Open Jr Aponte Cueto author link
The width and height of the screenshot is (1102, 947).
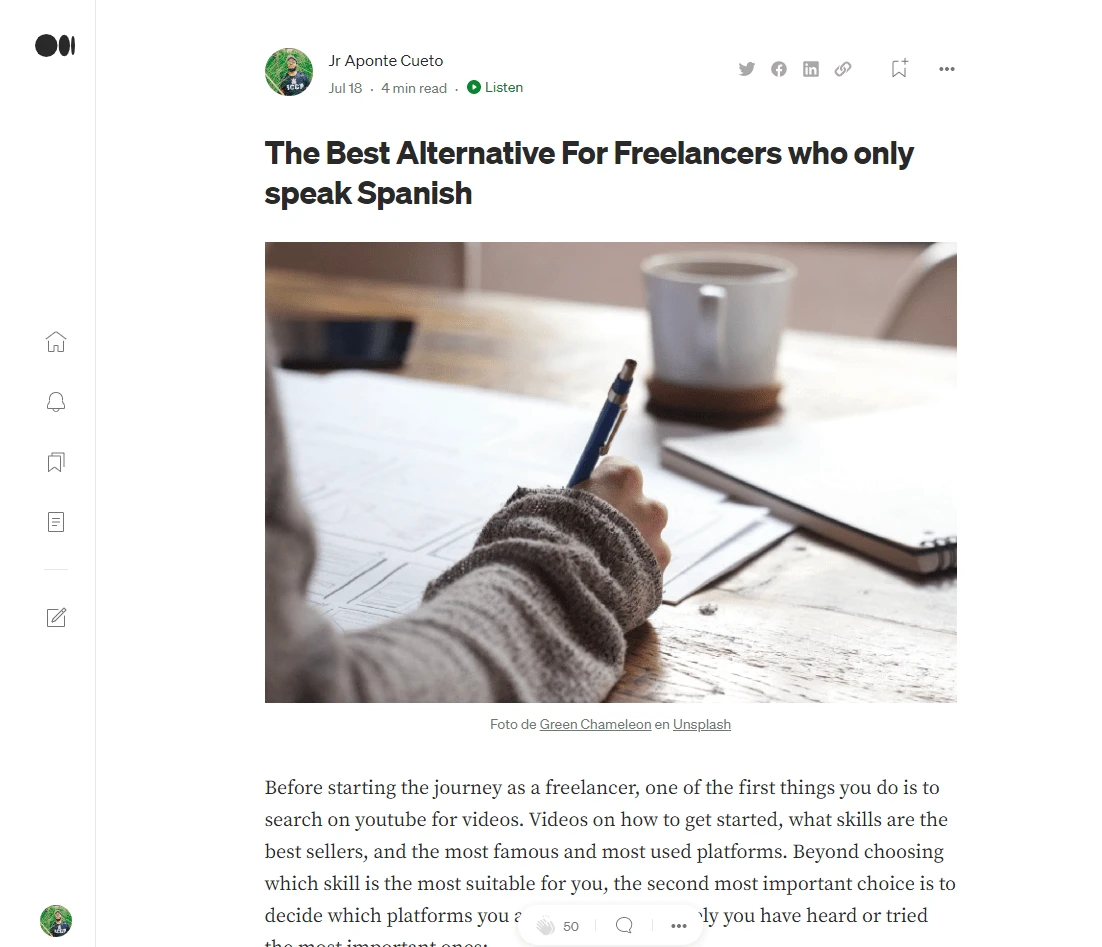click(386, 61)
